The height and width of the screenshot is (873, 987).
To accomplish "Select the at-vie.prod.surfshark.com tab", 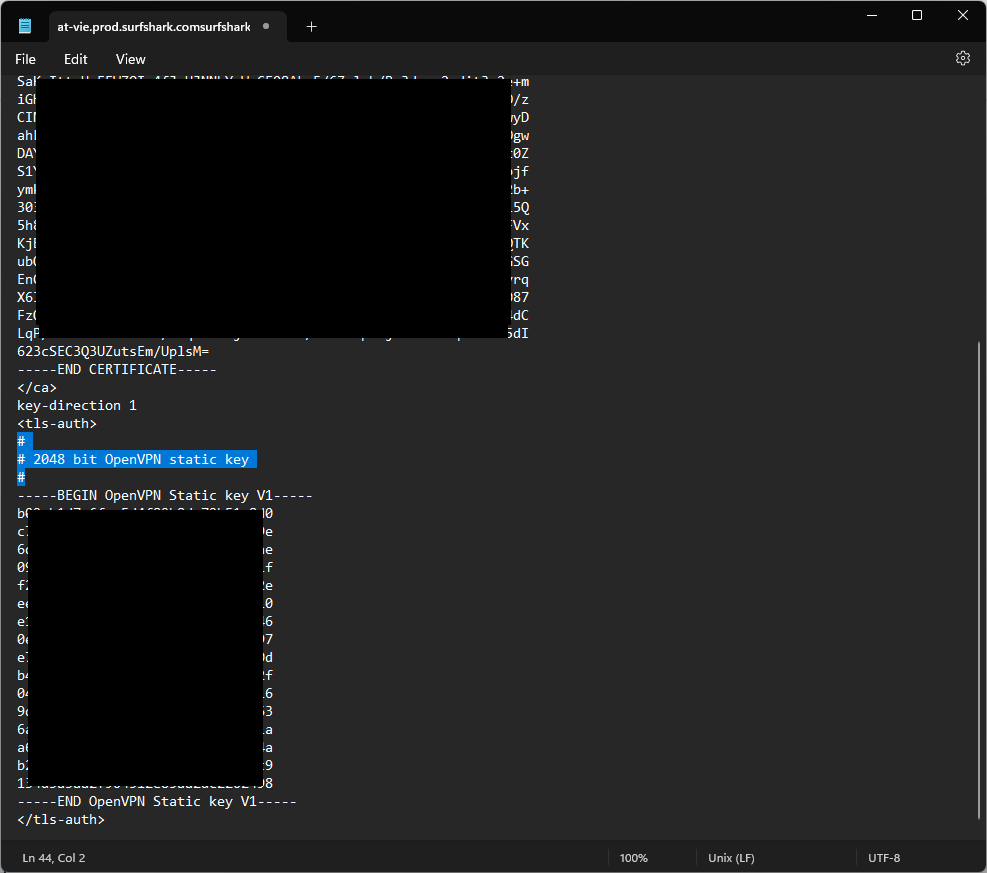I will (154, 27).
